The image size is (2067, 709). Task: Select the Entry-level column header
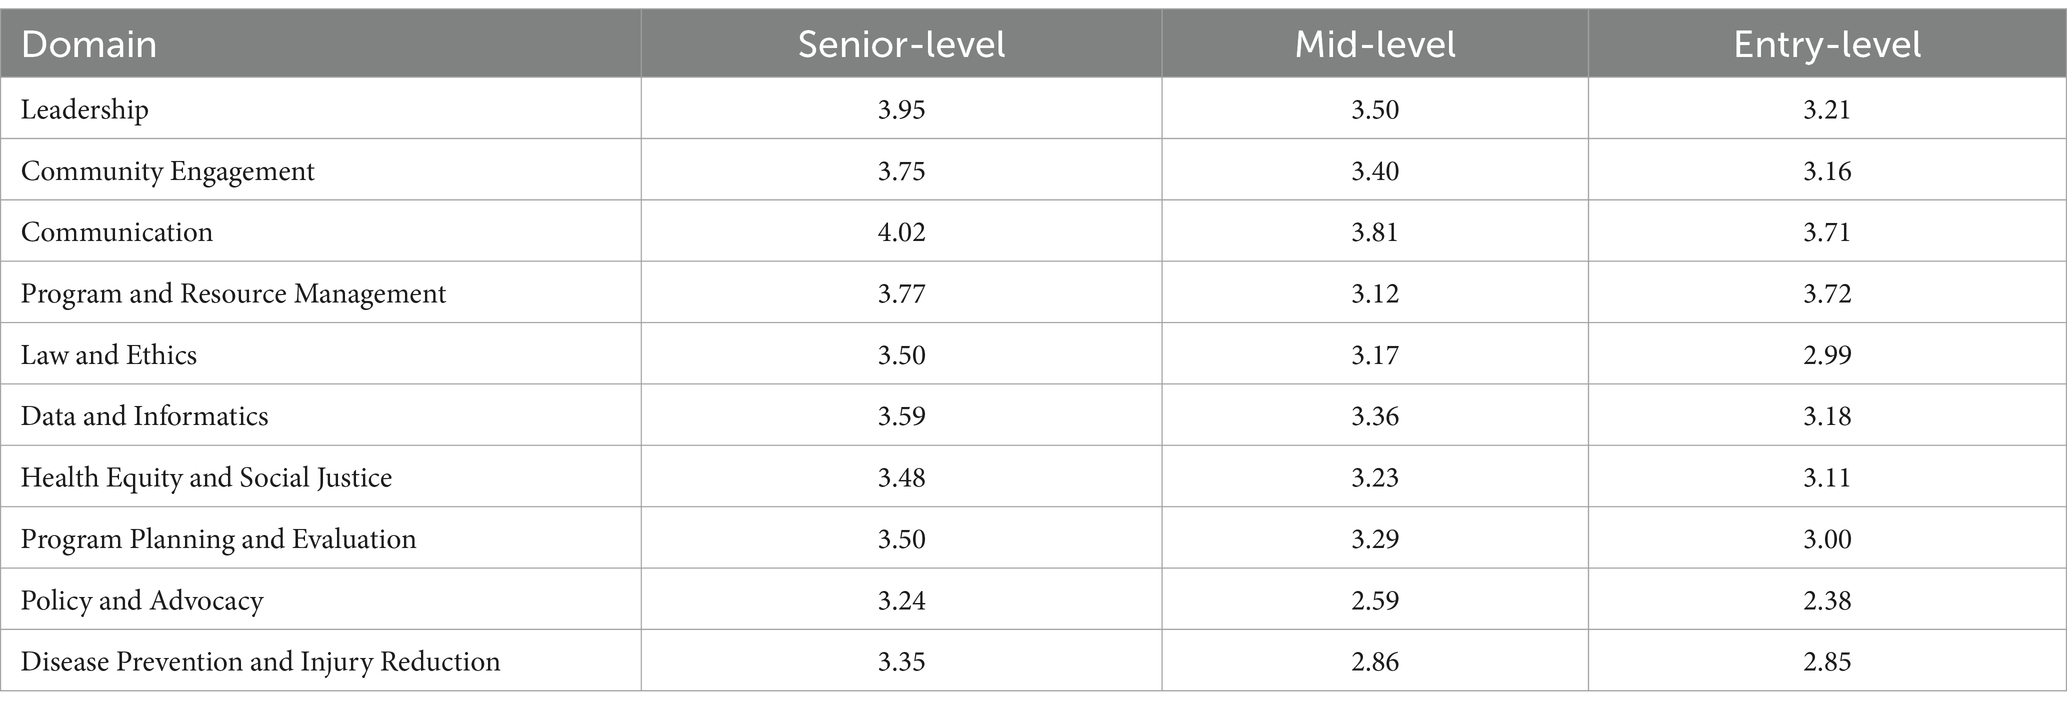pyautogui.click(x=1827, y=45)
